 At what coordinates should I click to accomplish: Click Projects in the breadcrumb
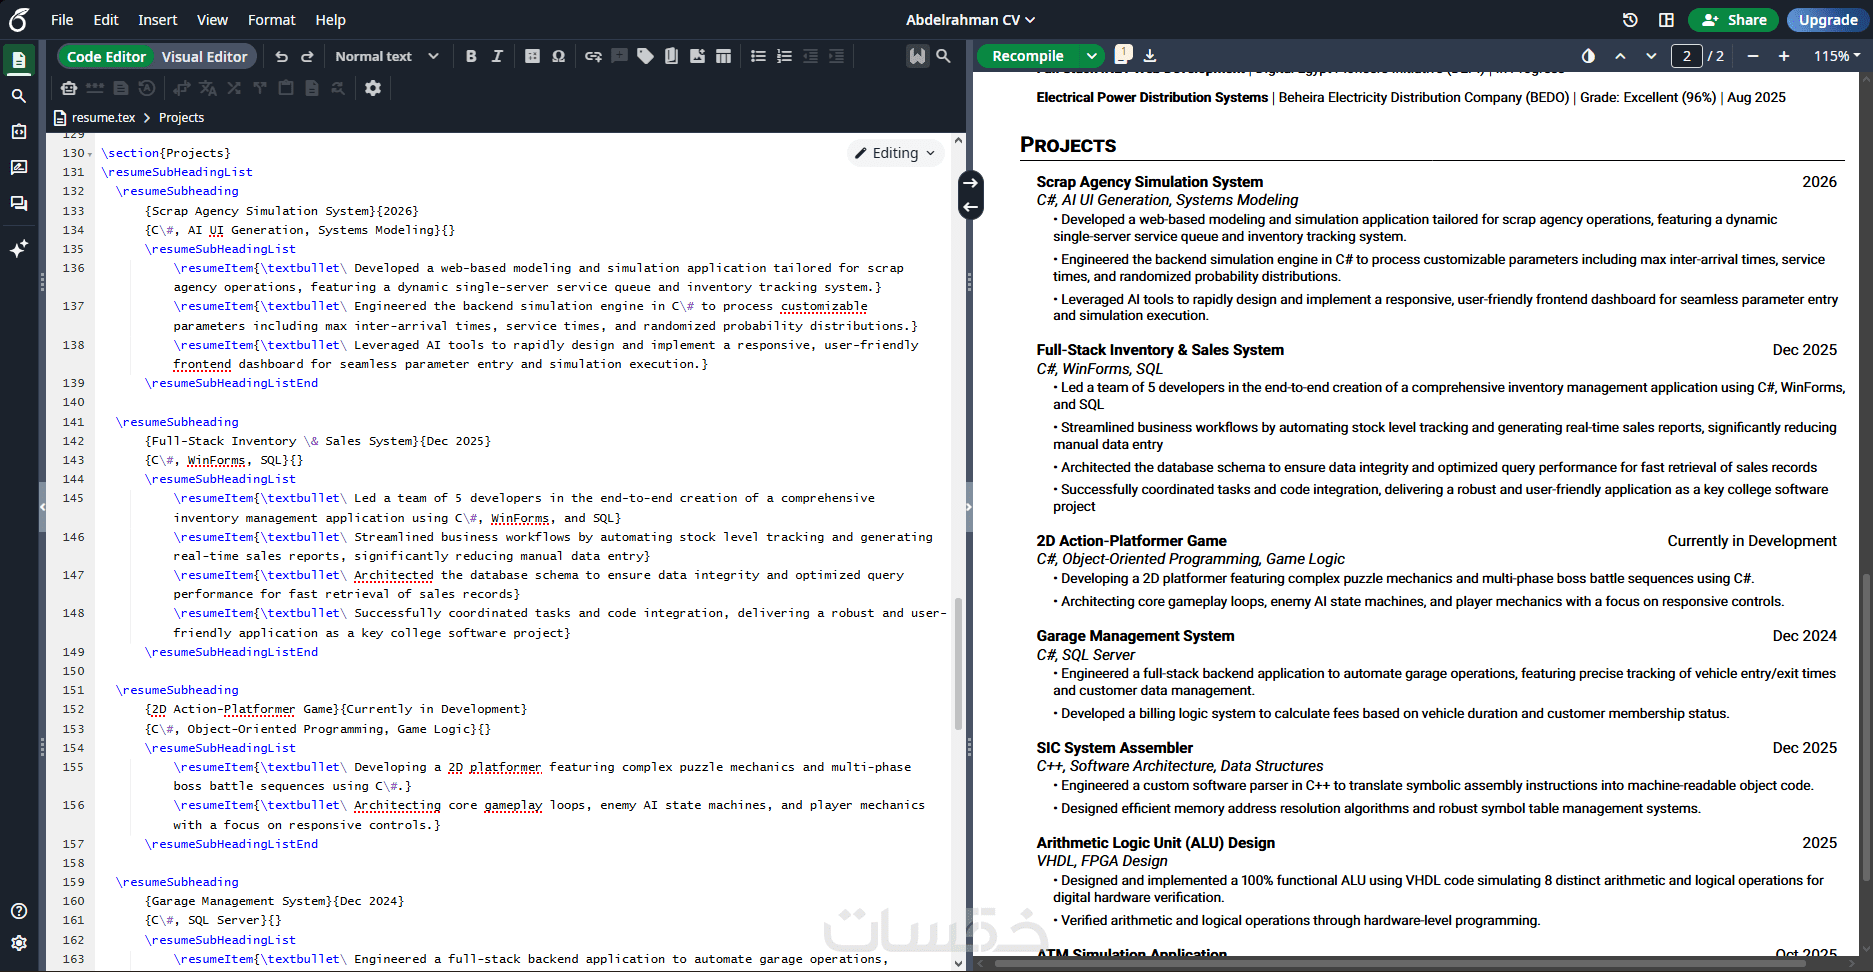point(182,118)
